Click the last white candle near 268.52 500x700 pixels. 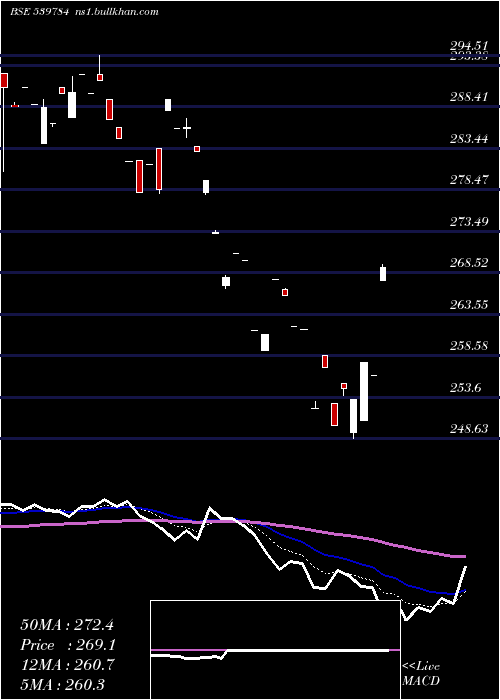(383, 273)
